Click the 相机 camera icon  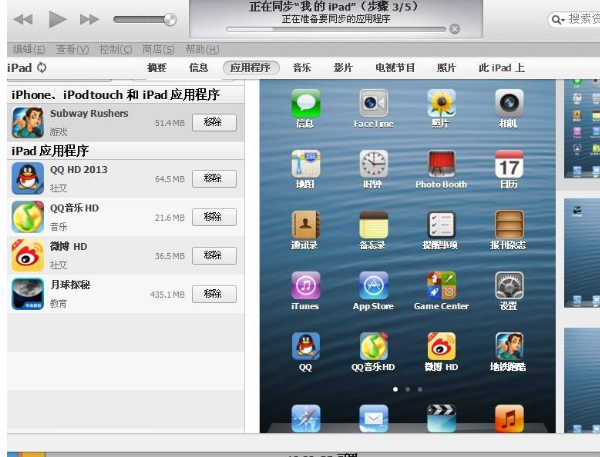click(509, 103)
